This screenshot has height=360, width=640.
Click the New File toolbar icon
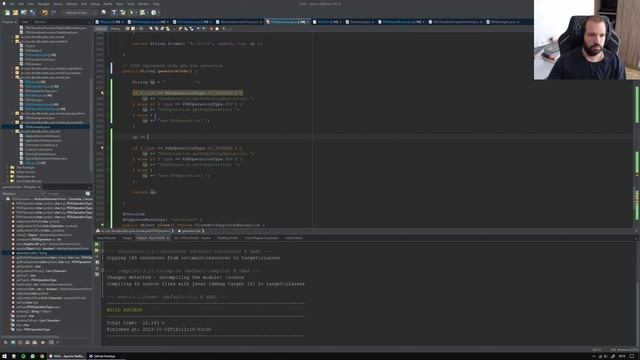(7, 13)
